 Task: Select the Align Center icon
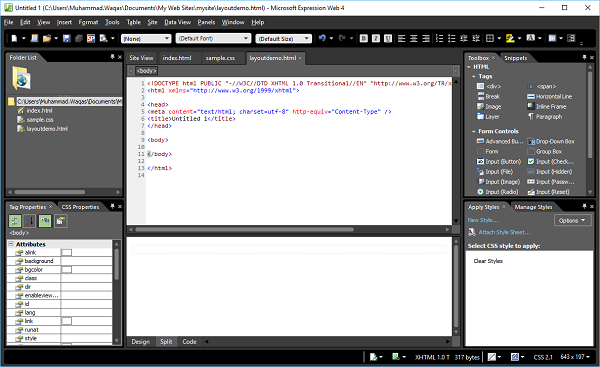414,38
